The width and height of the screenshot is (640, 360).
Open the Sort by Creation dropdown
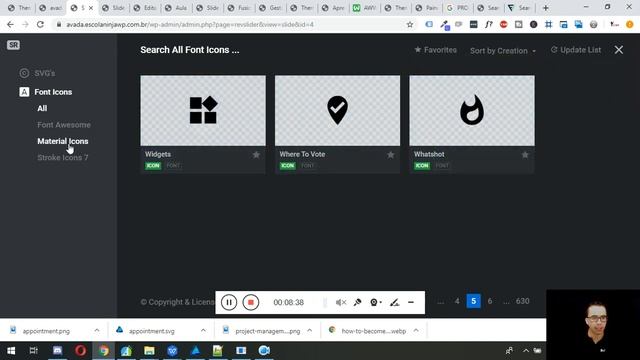[x=503, y=51]
